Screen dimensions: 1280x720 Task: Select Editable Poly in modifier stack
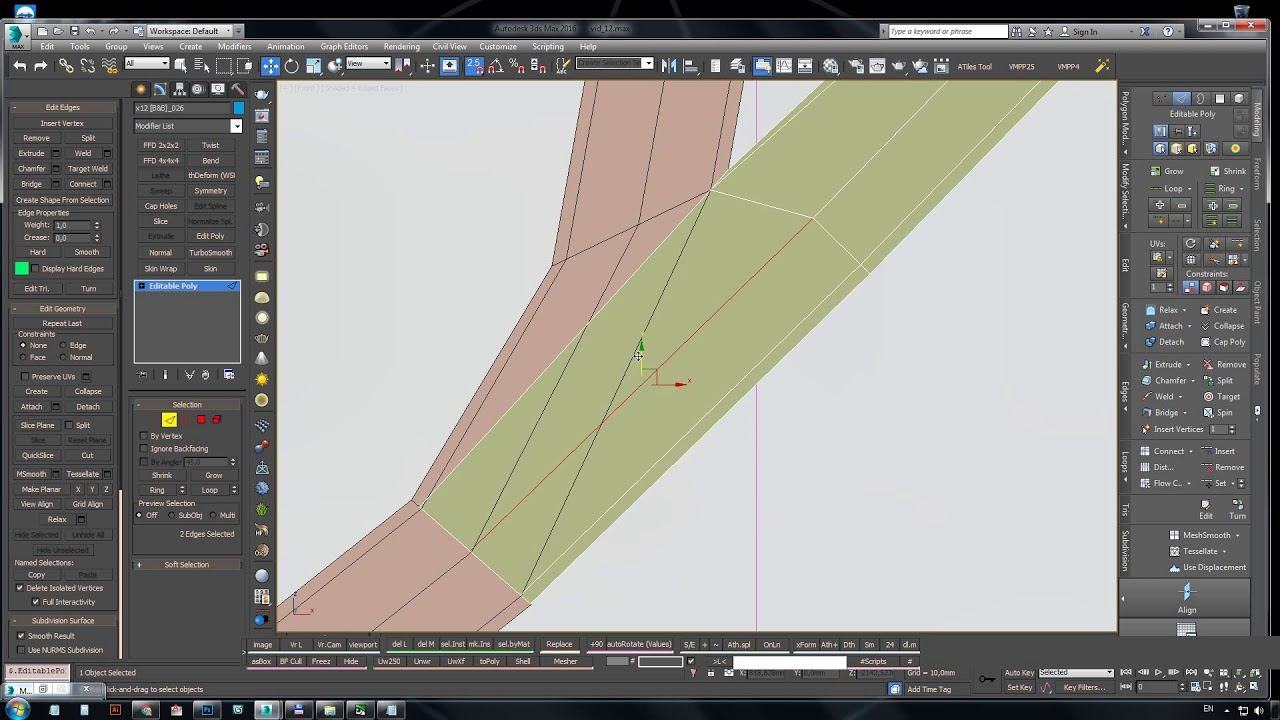(x=187, y=286)
